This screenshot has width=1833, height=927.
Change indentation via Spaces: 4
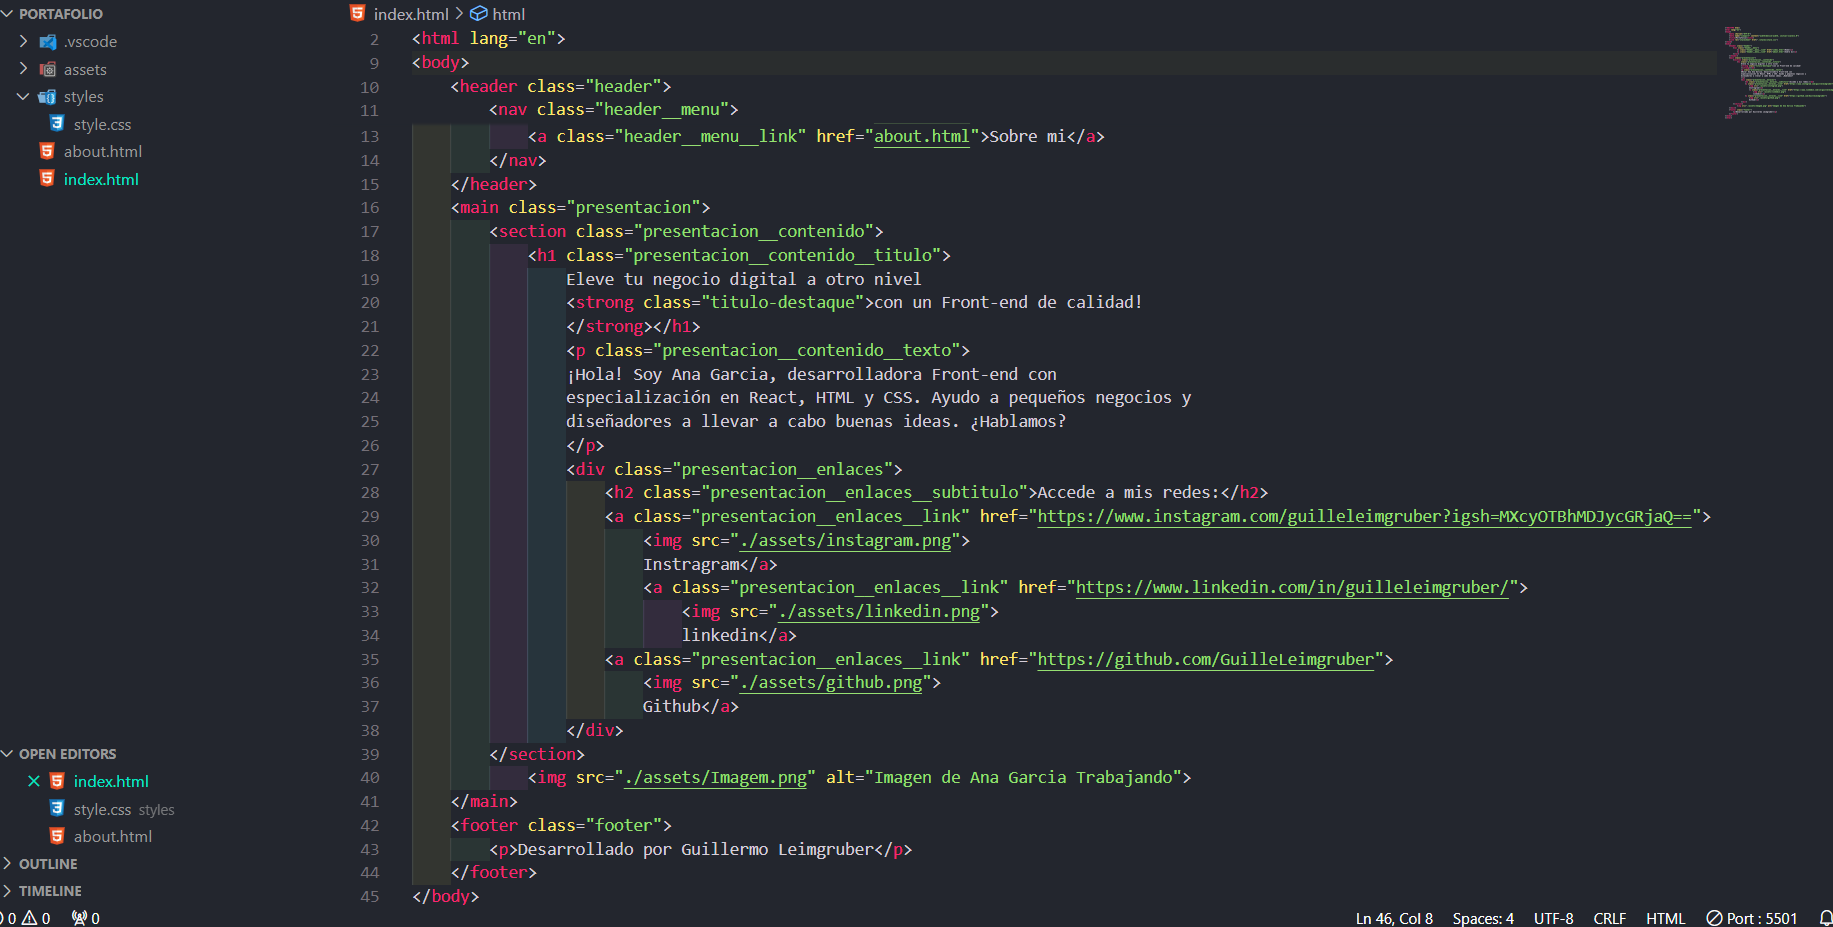tap(1483, 918)
